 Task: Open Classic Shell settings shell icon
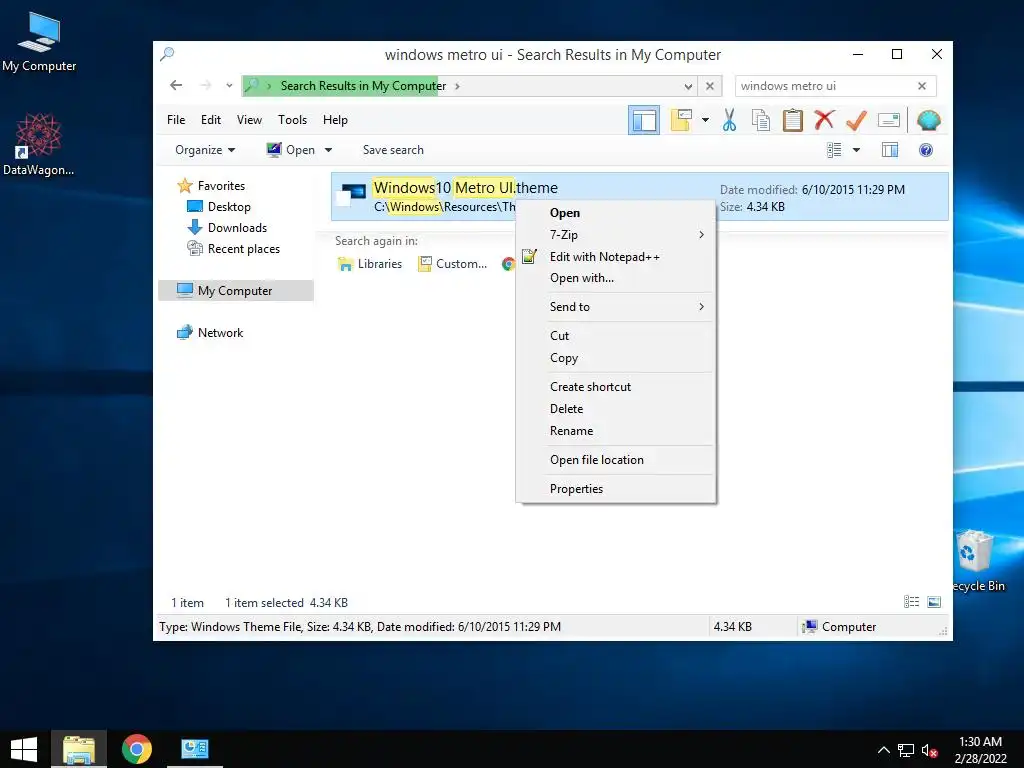(928, 120)
